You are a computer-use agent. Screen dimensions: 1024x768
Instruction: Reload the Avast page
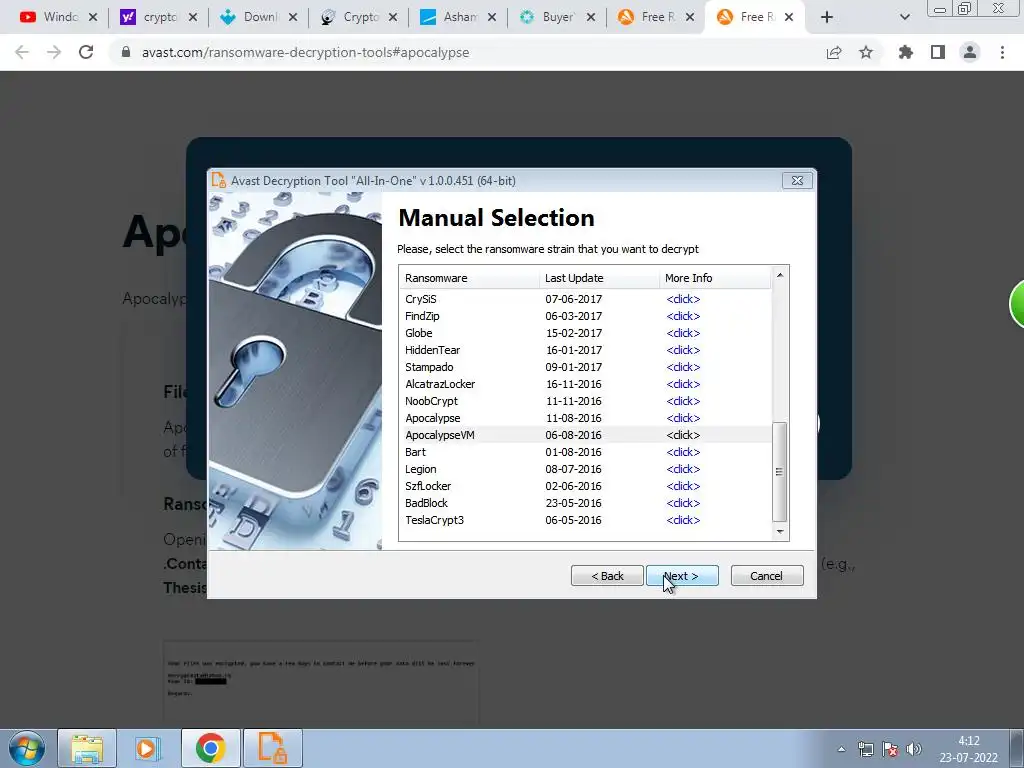[86, 52]
